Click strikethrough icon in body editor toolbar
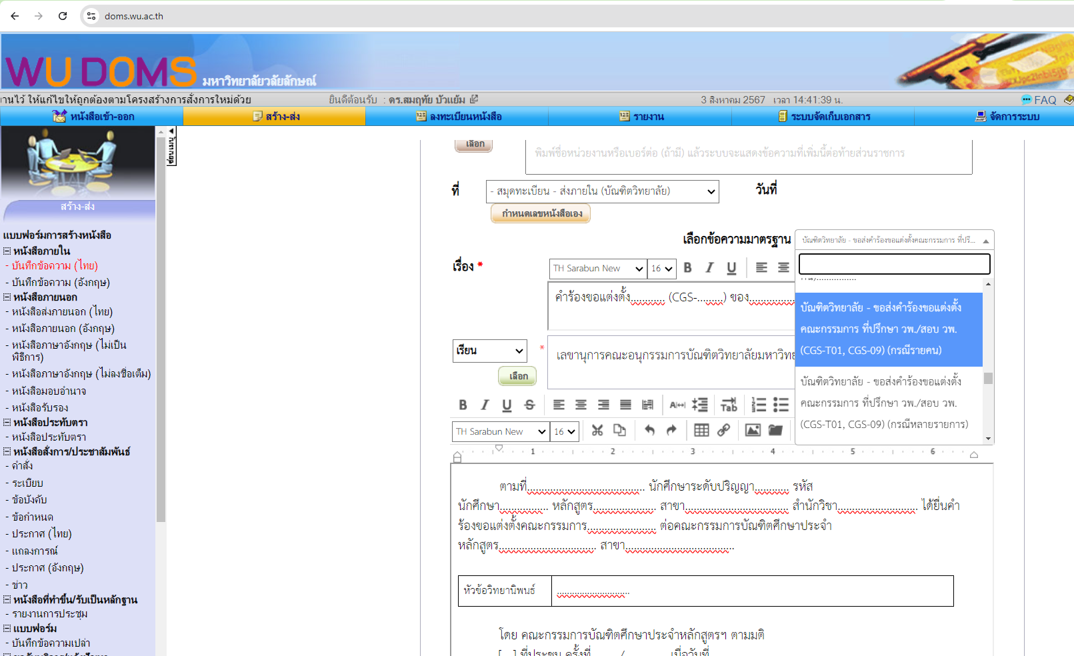 point(529,405)
